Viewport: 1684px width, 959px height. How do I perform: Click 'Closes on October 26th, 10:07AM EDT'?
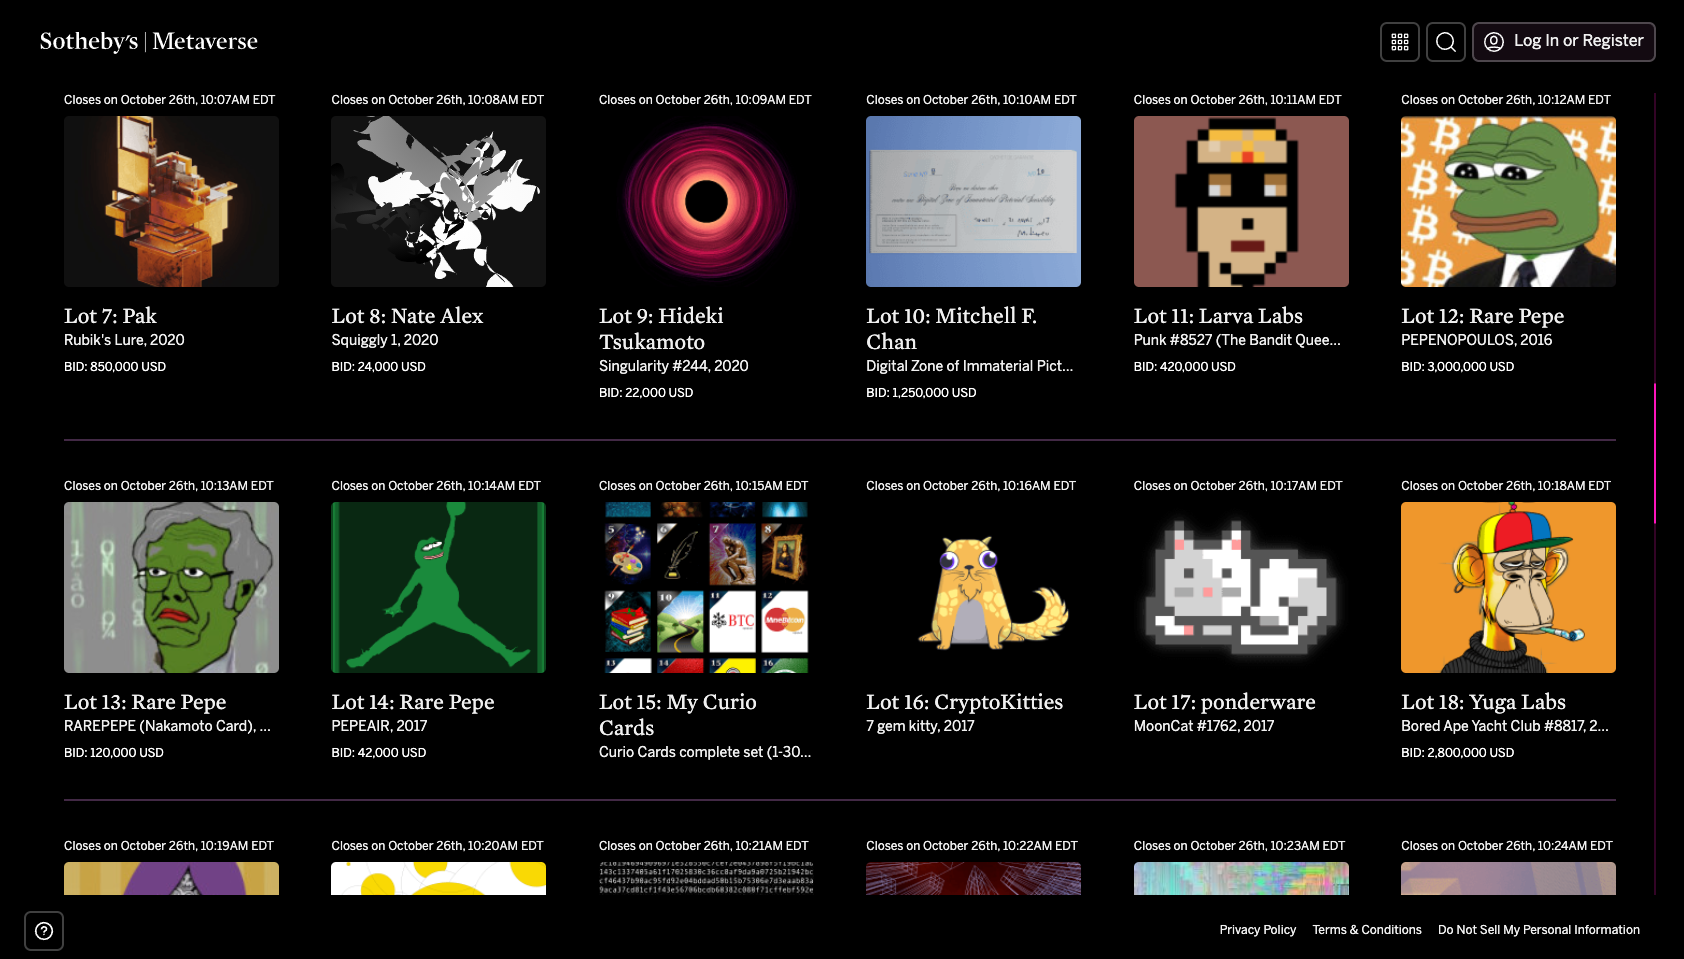[x=170, y=100]
